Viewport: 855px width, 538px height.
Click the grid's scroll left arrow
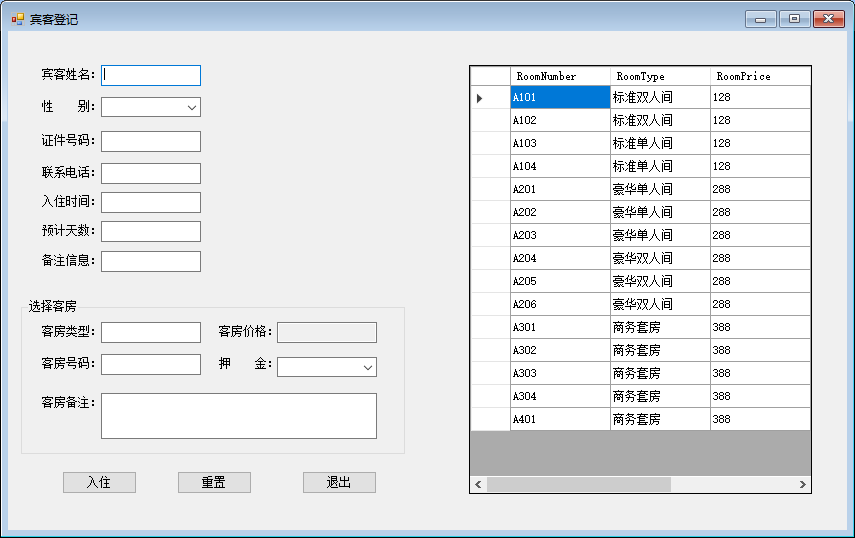tap(478, 484)
